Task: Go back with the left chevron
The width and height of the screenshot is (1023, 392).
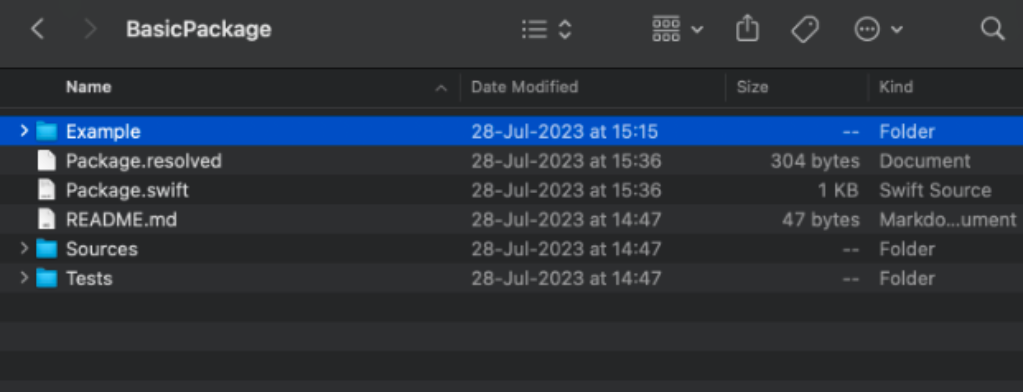Action: point(38,29)
